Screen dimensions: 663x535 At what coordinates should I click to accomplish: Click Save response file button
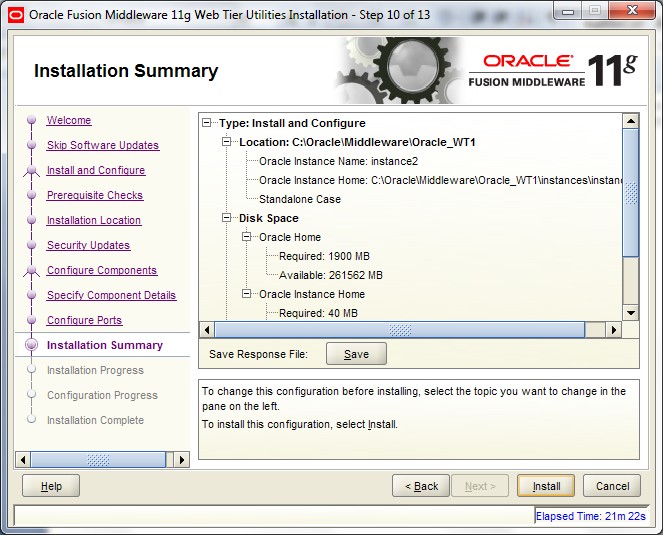pyautogui.click(x=356, y=354)
